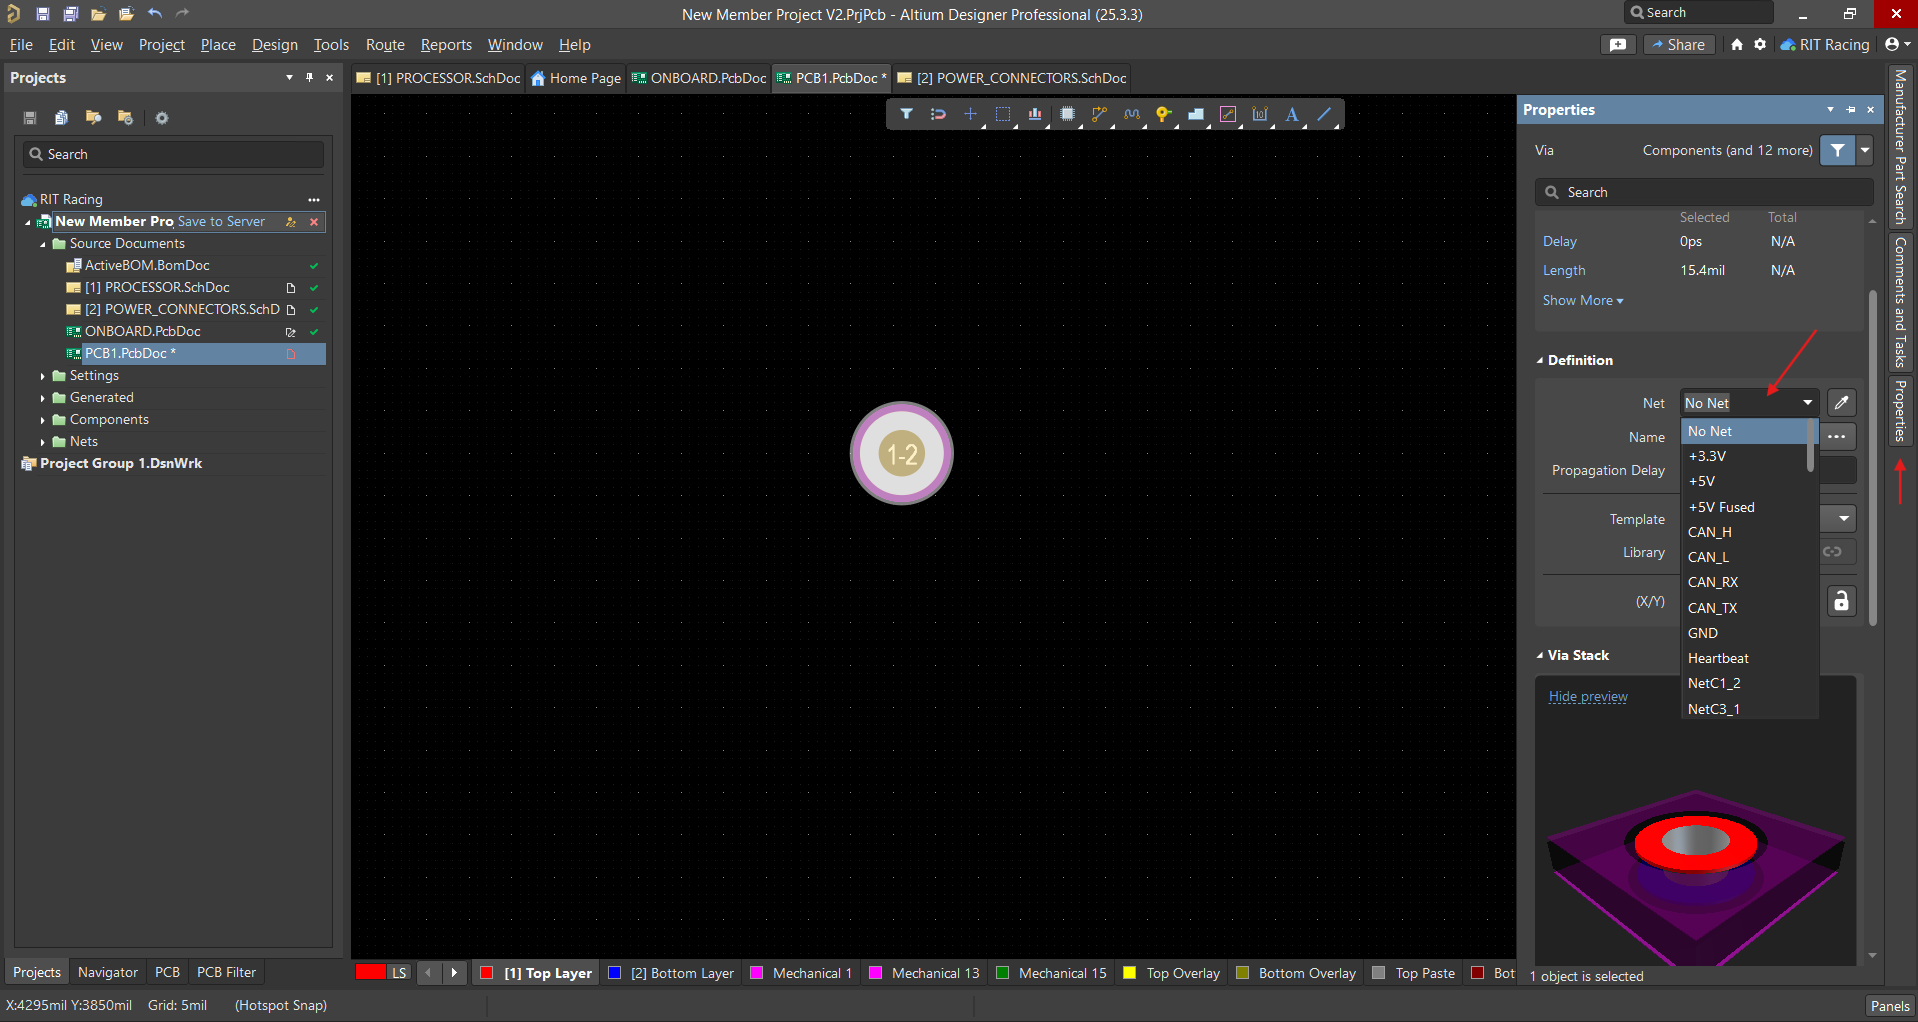1918x1022 pixels.
Task: Pin the Projects panel with the pushpin
Action: (x=309, y=77)
